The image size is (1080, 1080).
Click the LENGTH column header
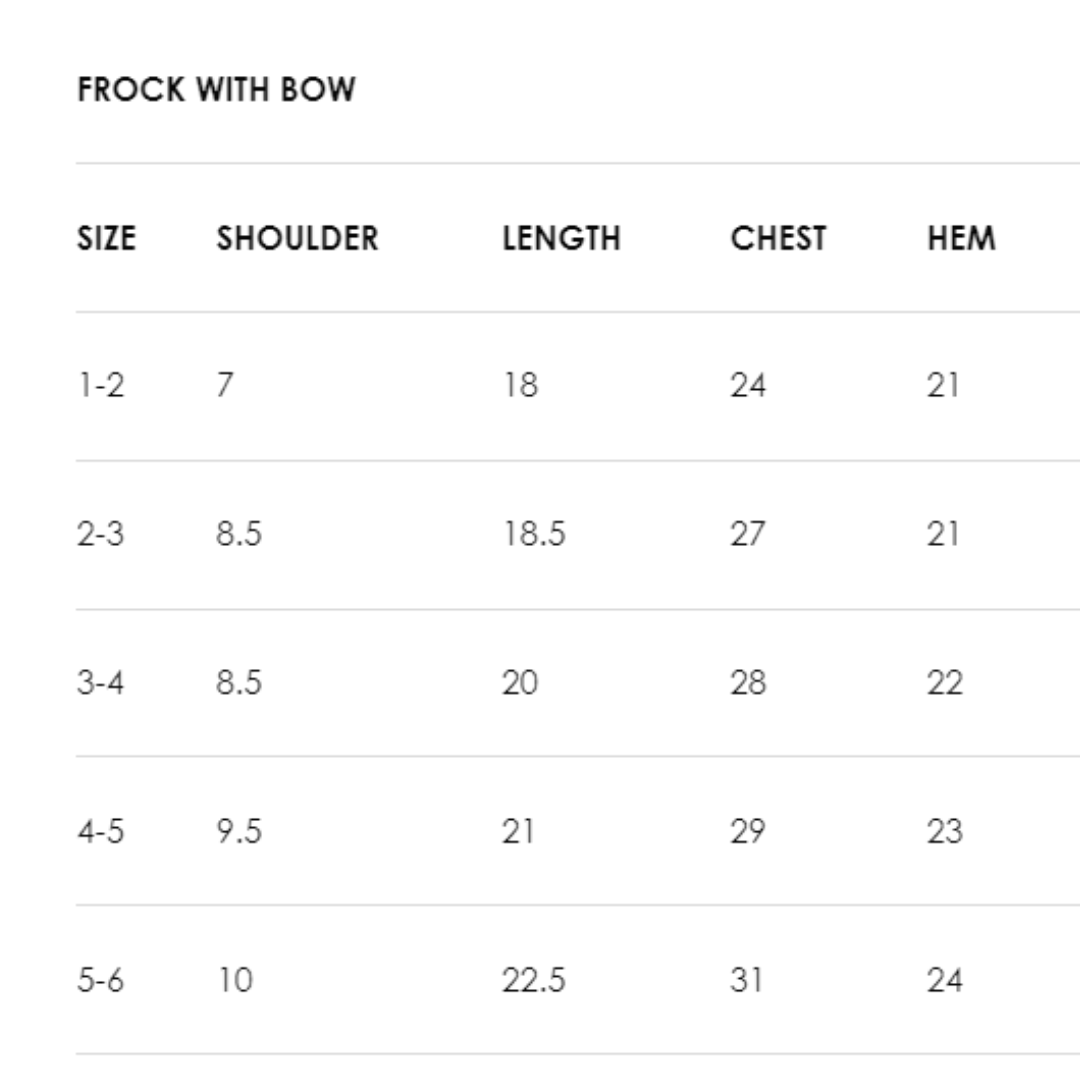[x=561, y=238]
